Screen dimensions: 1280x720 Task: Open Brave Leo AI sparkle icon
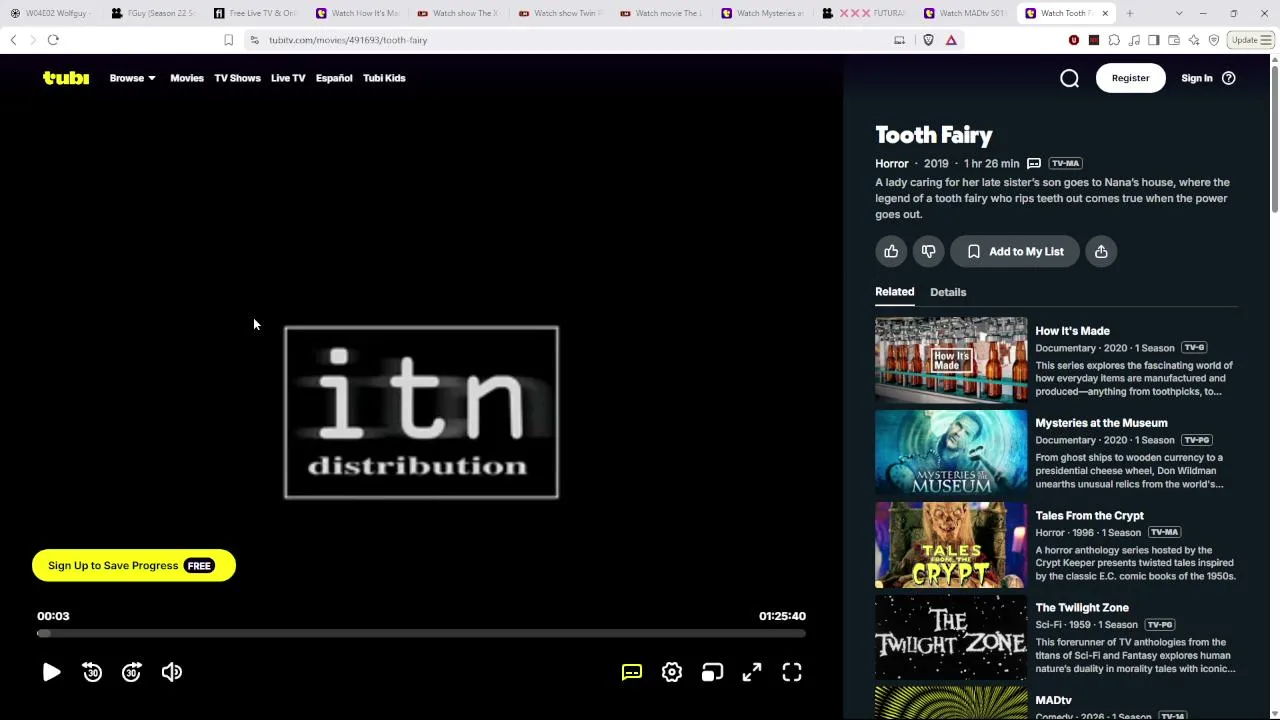tap(1194, 40)
